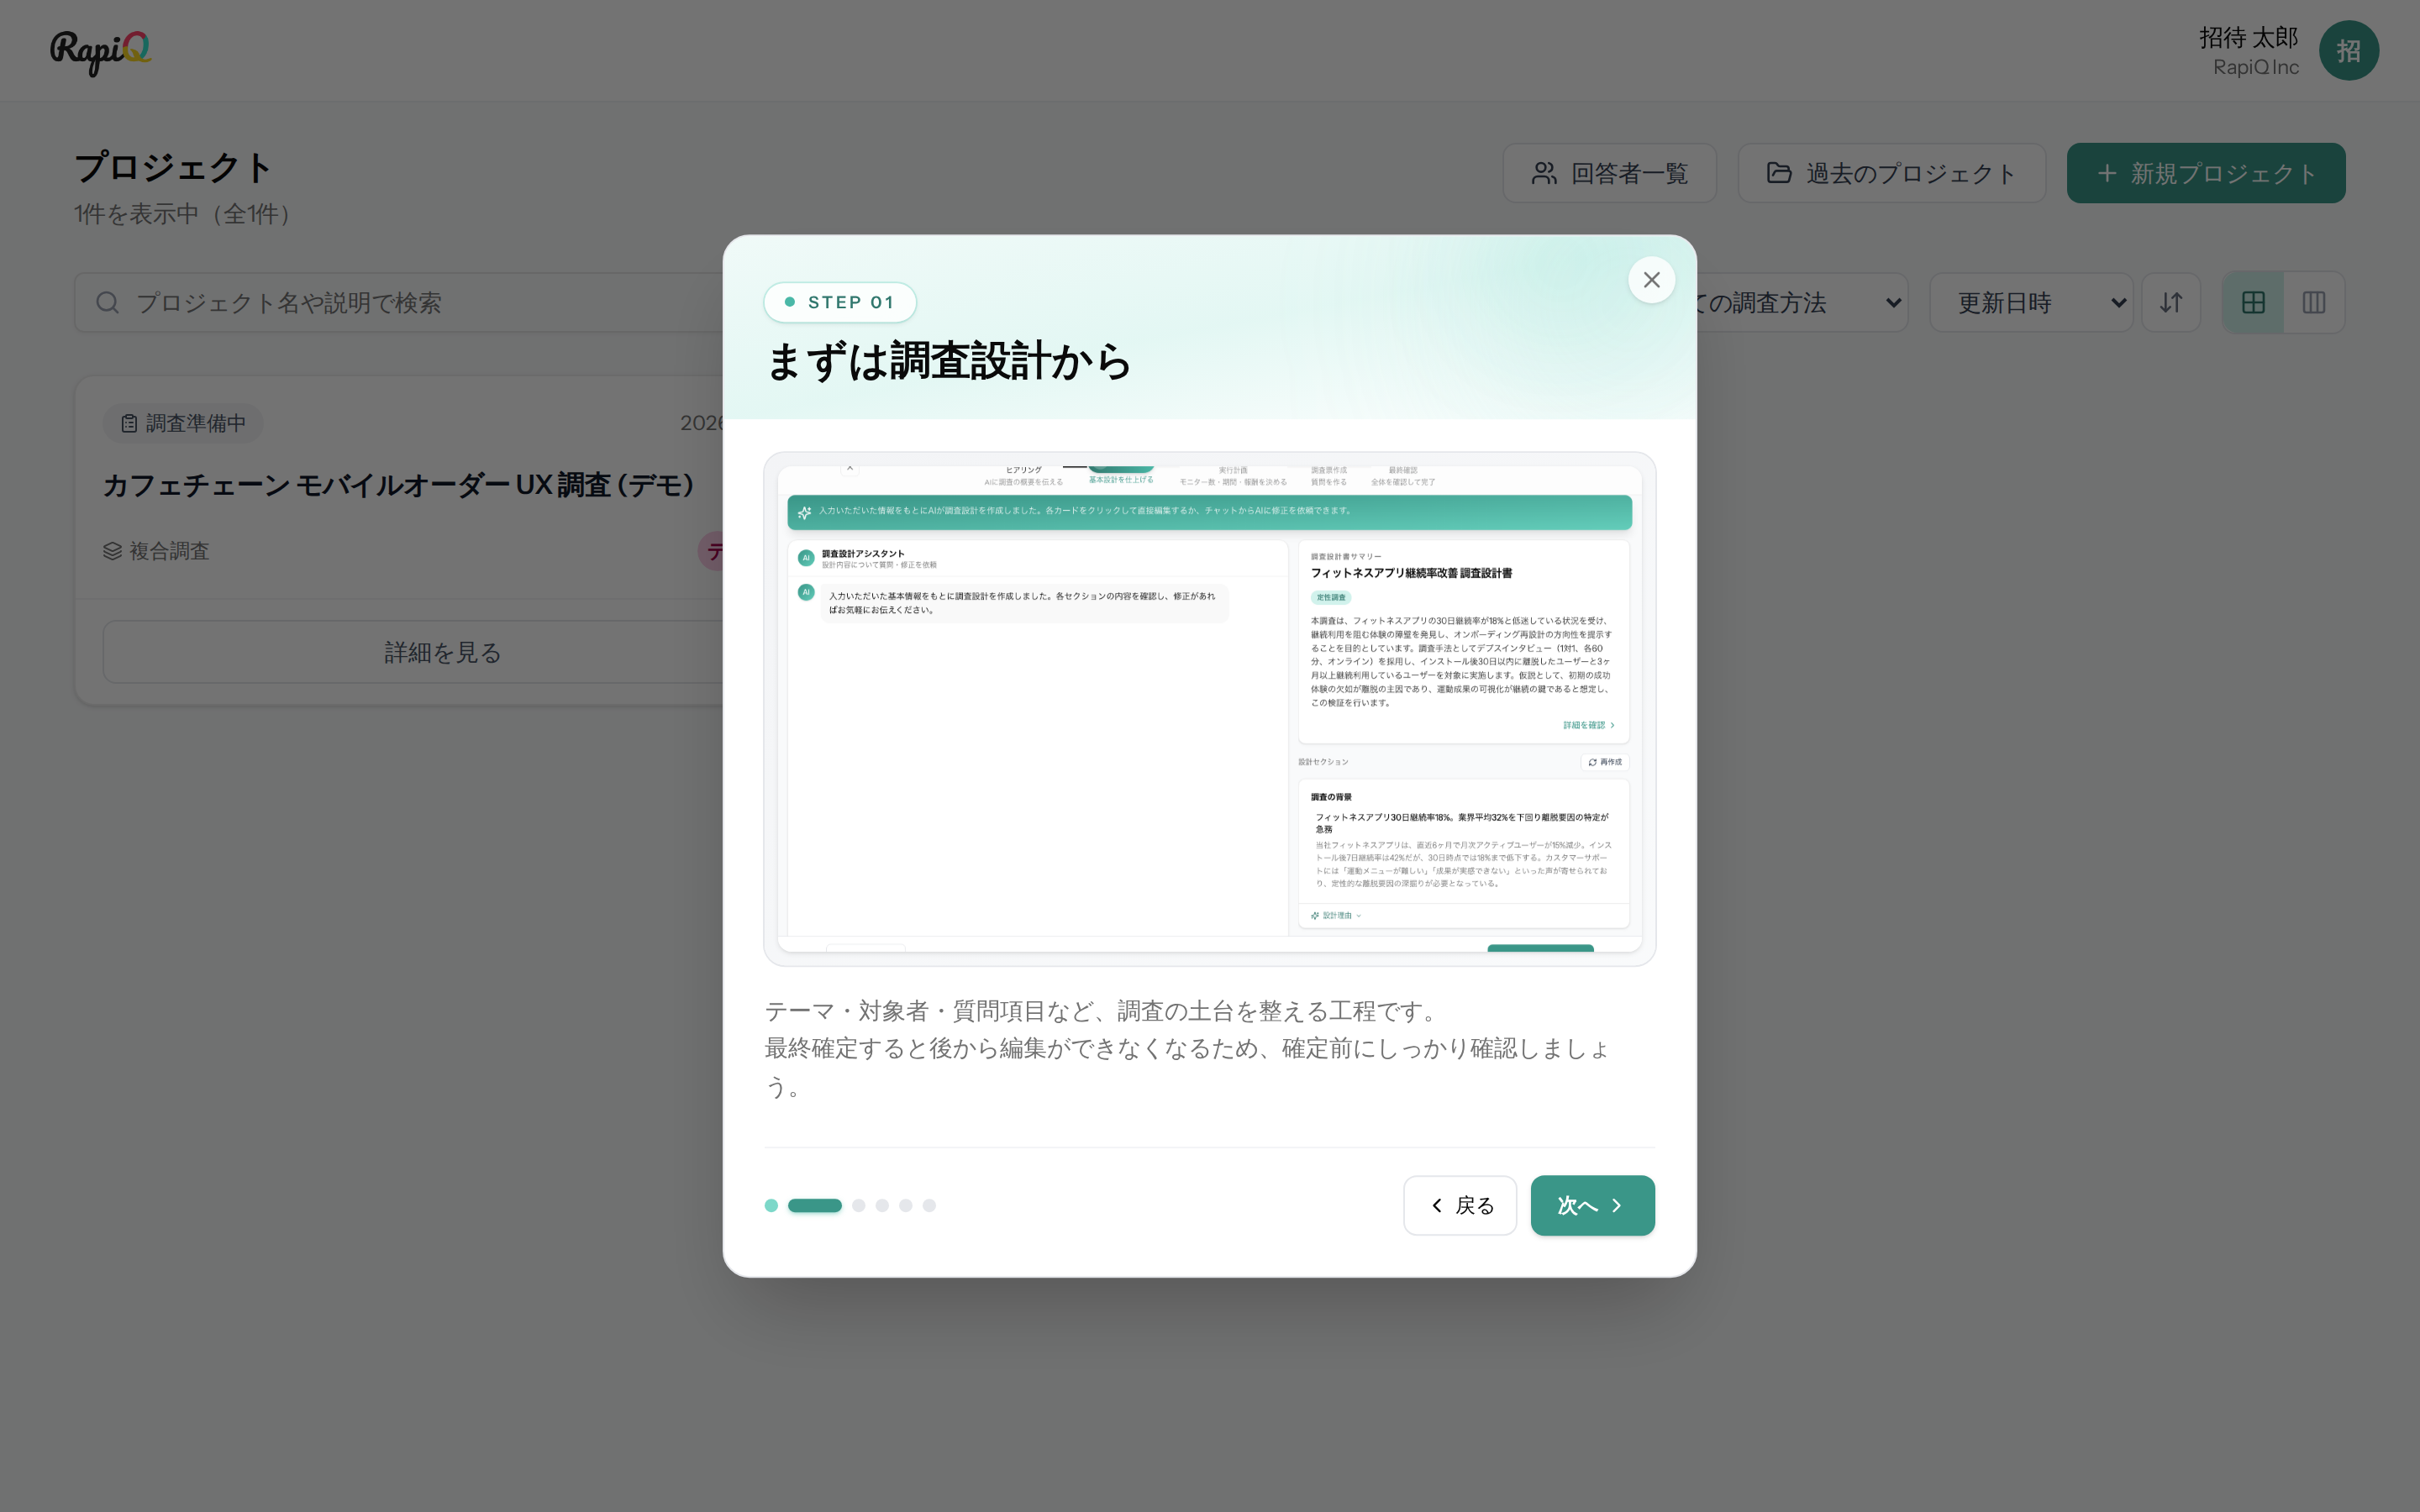Click the 複合調査 layers label
This screenshot has height=1512, width=2420.
[x=157, y=551]
